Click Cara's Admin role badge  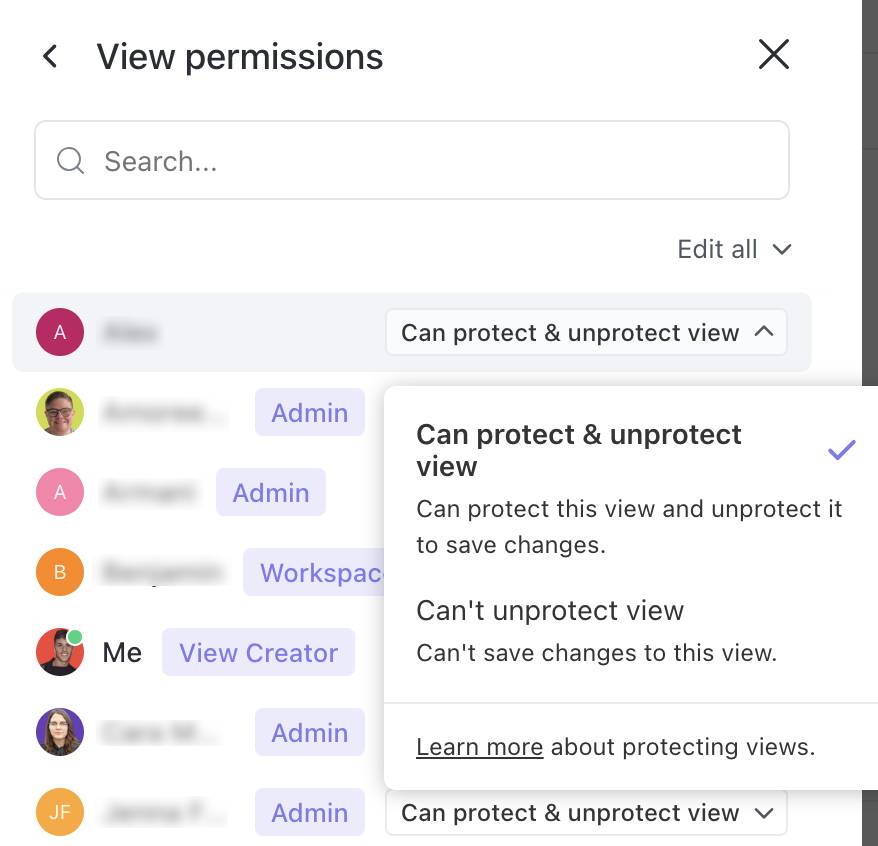[309, 732]
